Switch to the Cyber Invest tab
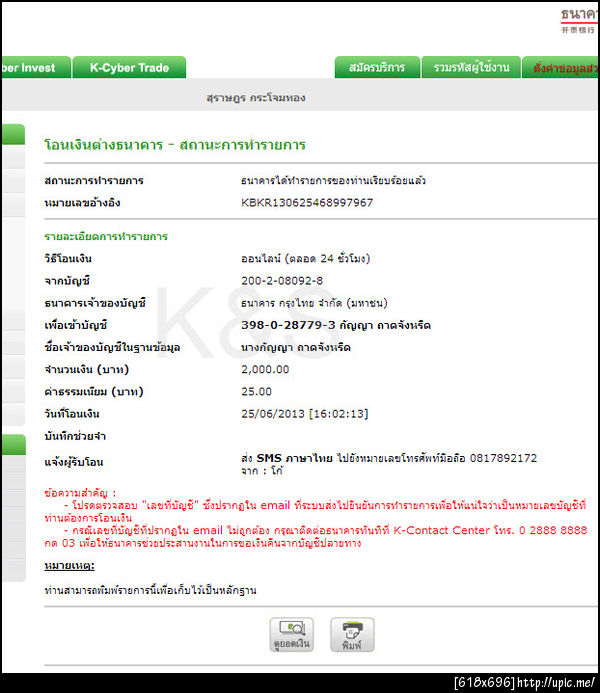 tap(36, 67)
